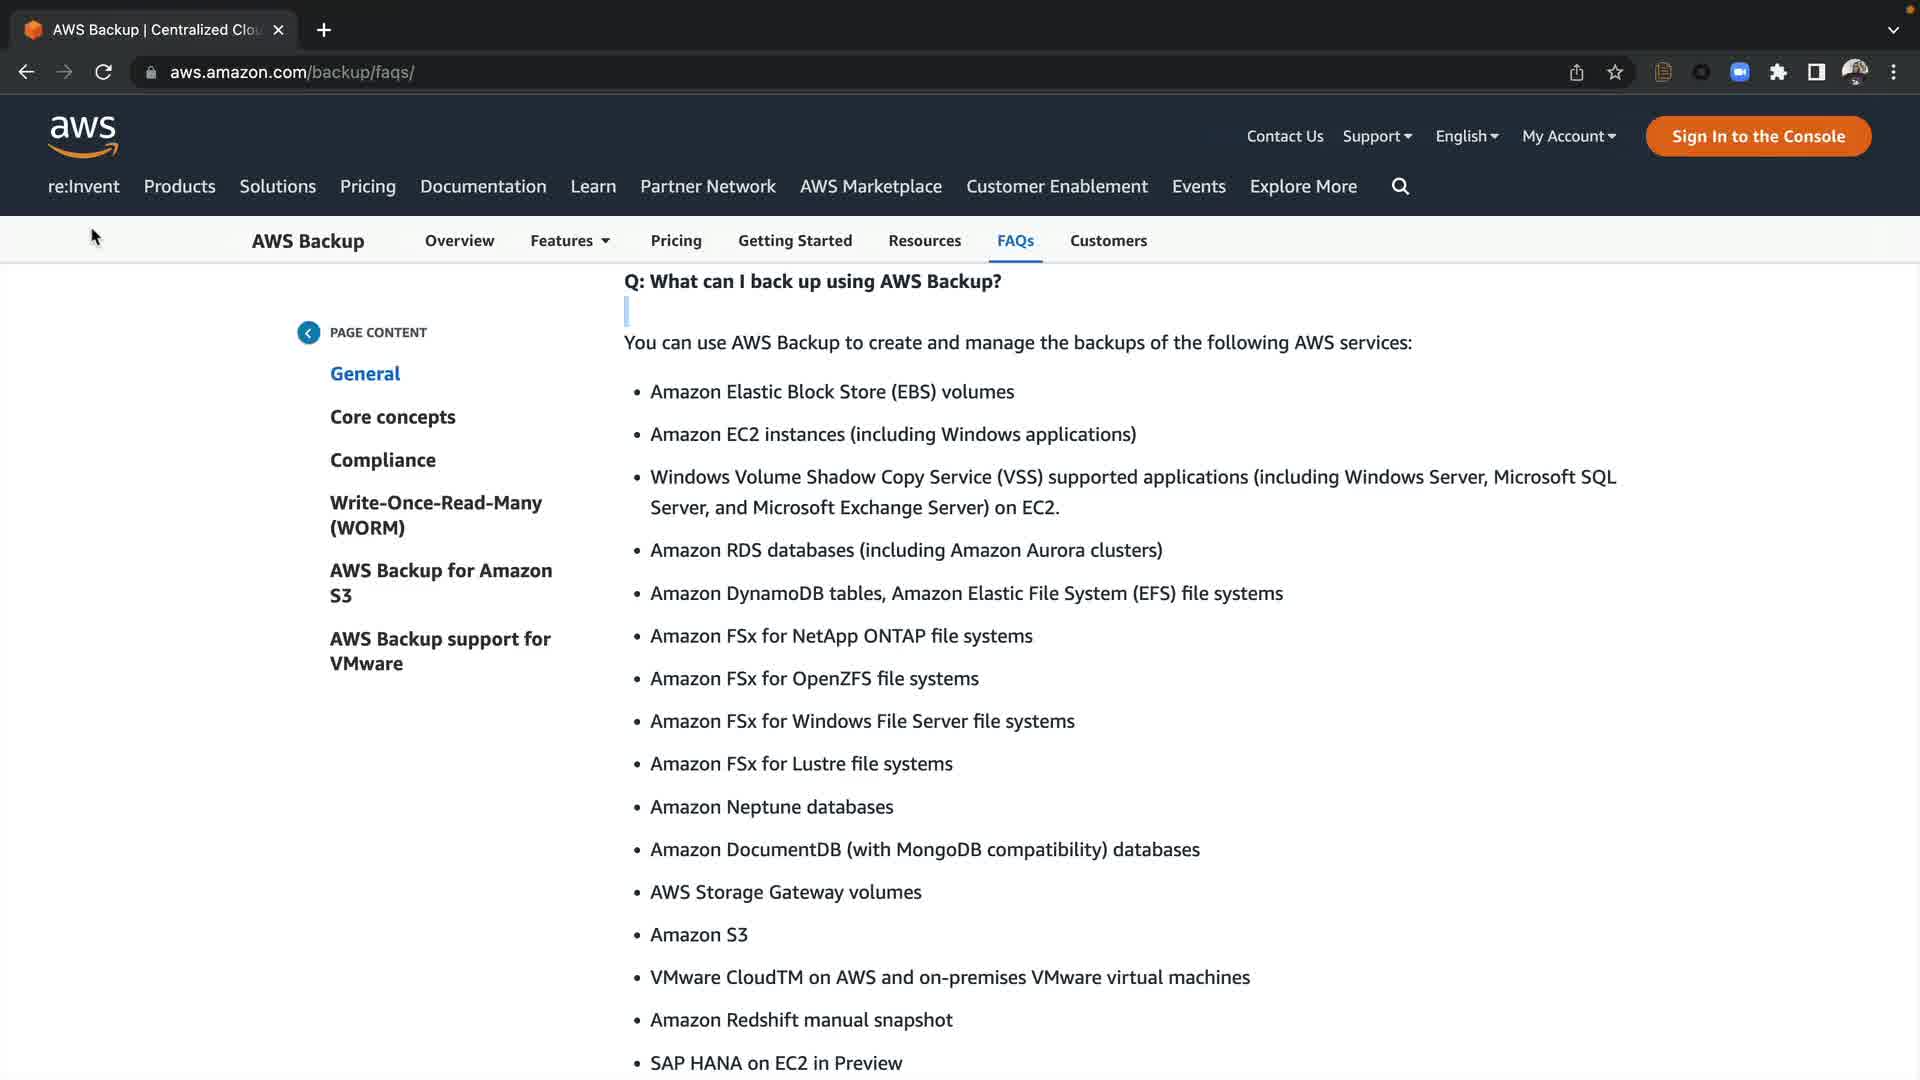Click the share page icon in address bar
Screen dimensions: 1920x1080
pyautogui.click(x=1576, y=72)
